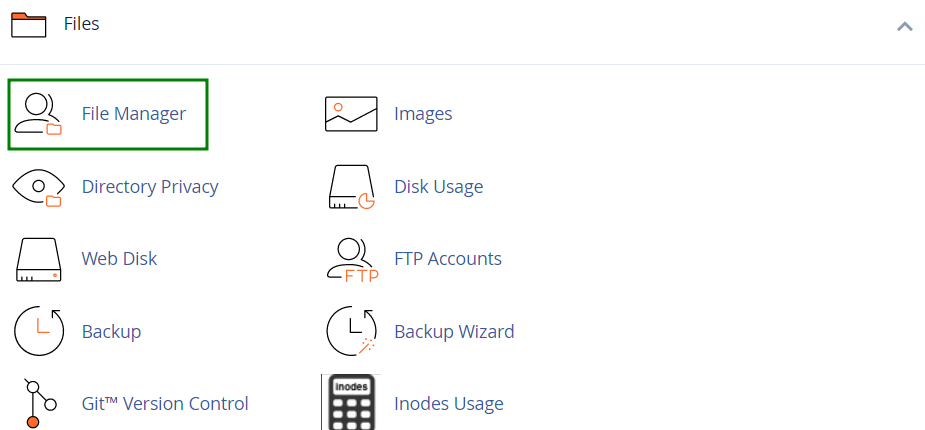The image size is (925, 430).
Task: Click the Git Version Control branch icon
Action: [x=34, y=404]
